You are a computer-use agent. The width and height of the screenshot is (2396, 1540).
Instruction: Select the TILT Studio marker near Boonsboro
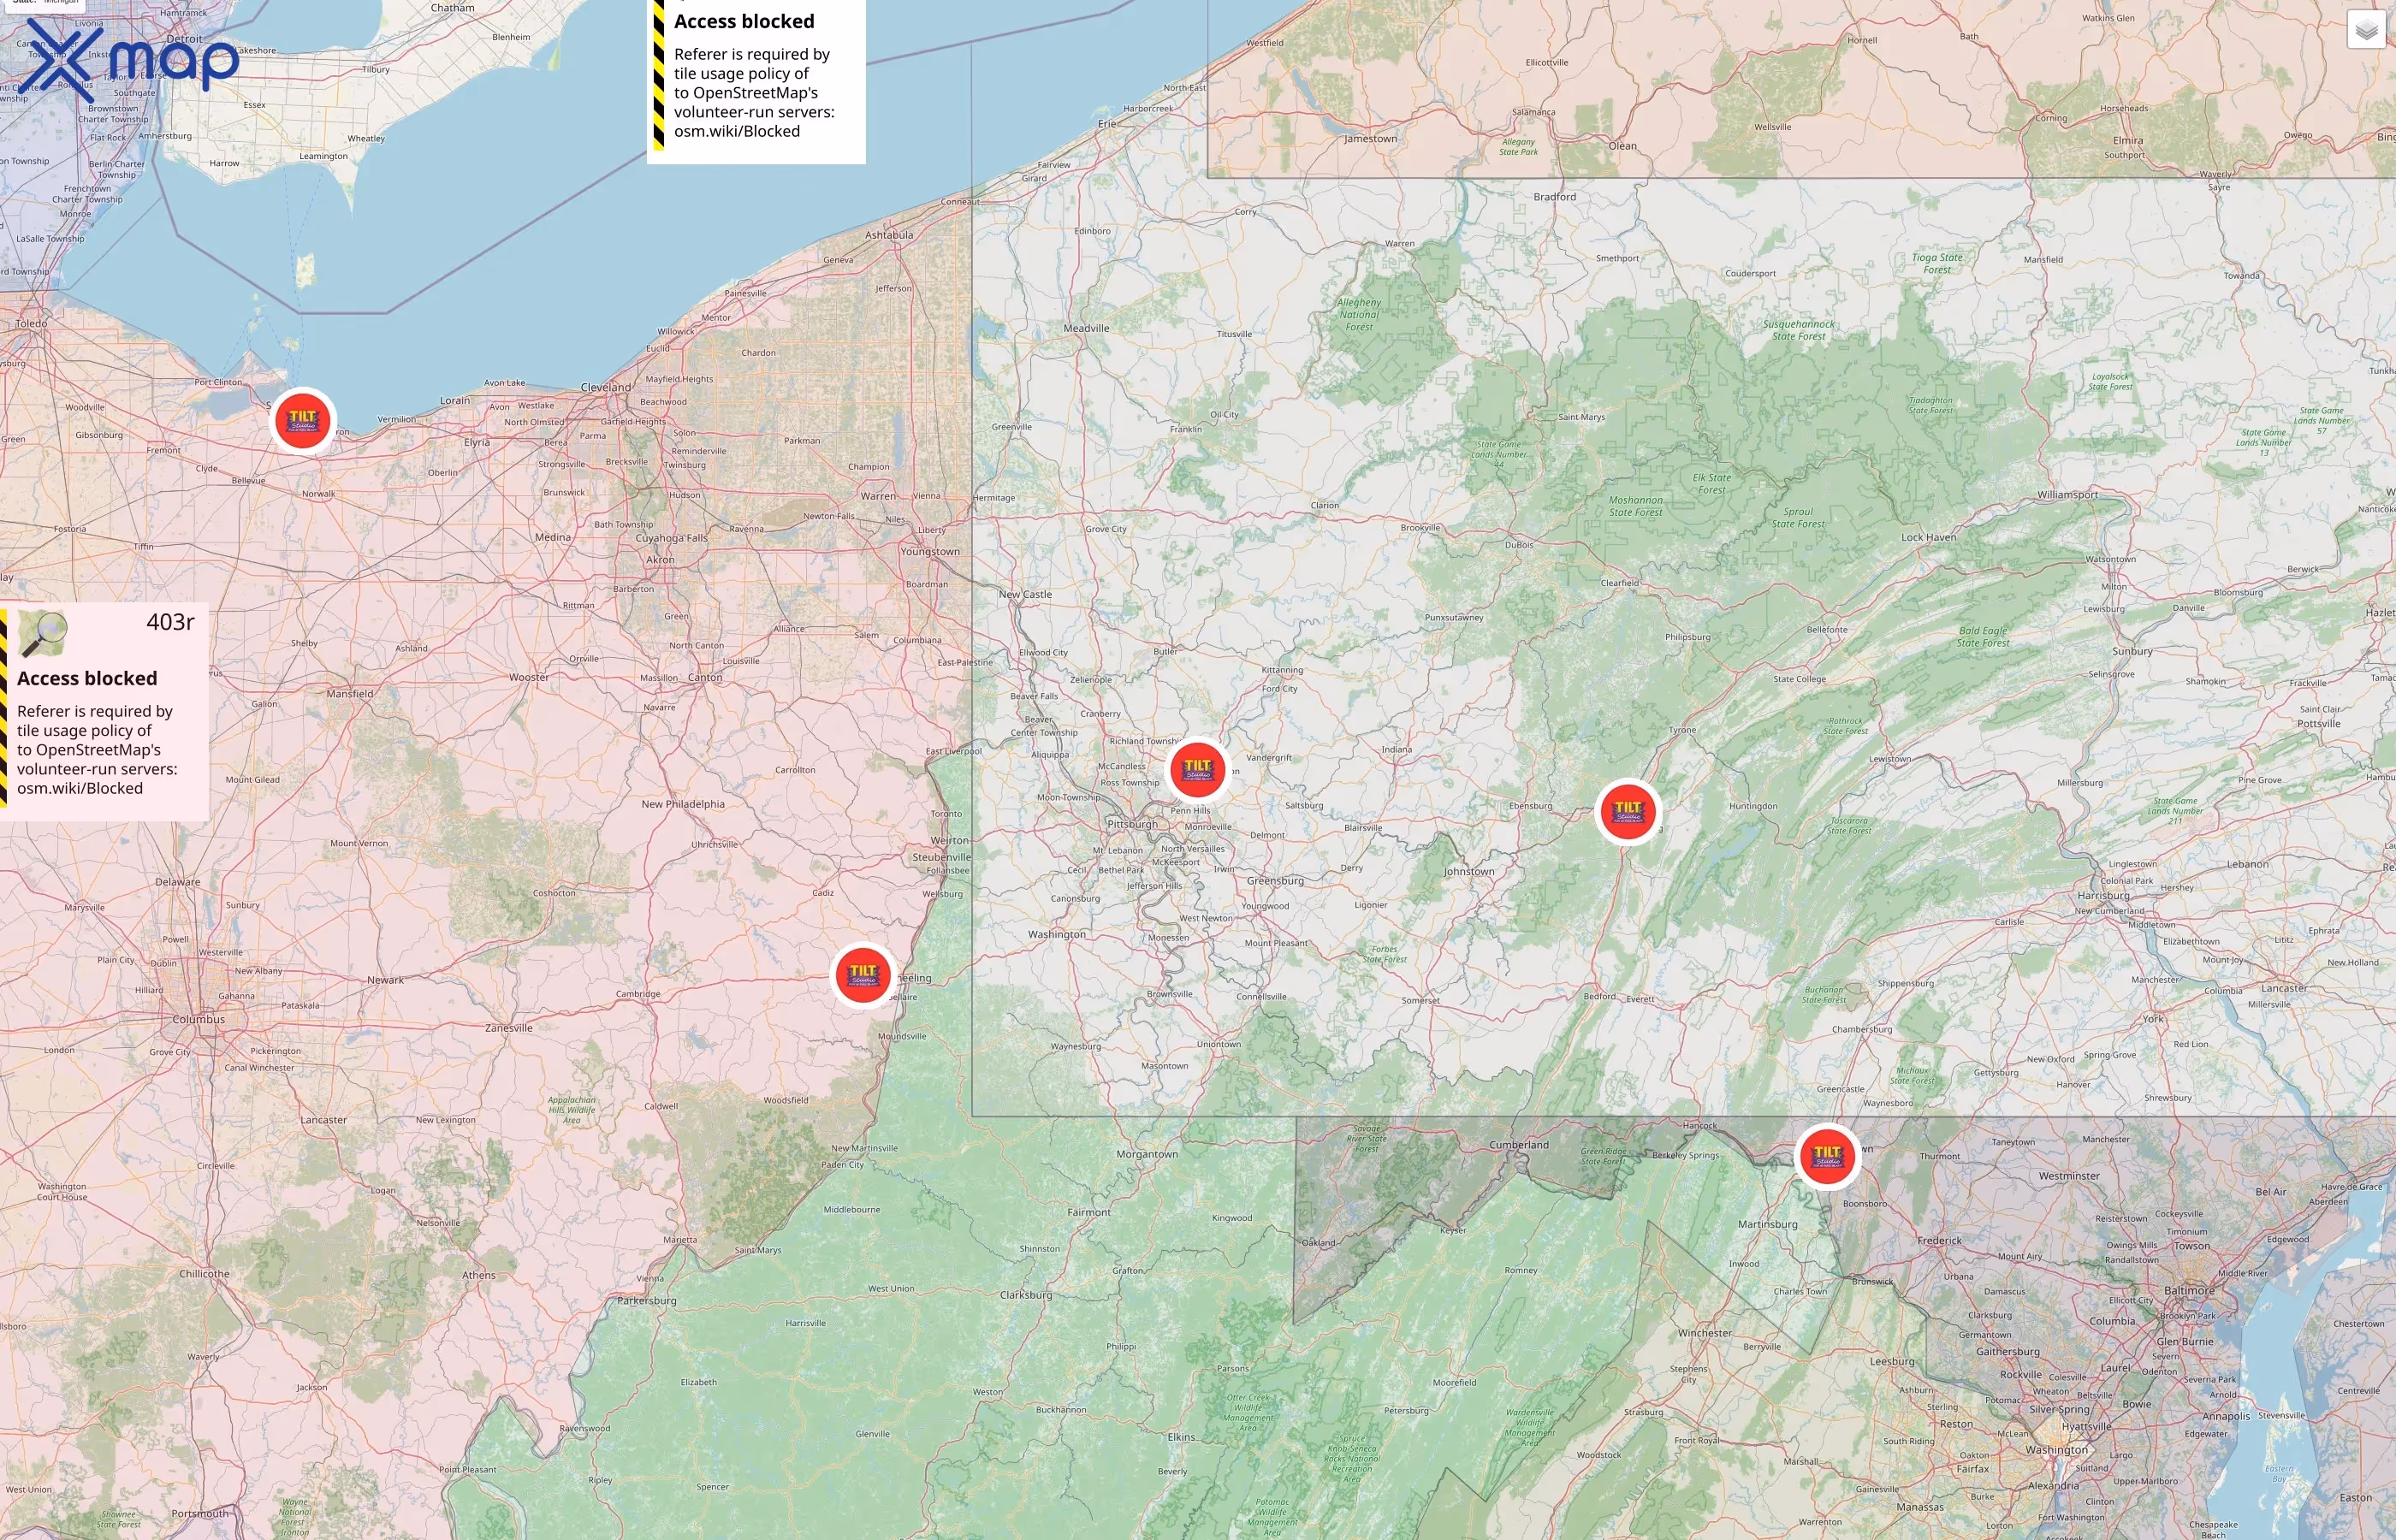pyautogui.click(x=1827, y=1156)
